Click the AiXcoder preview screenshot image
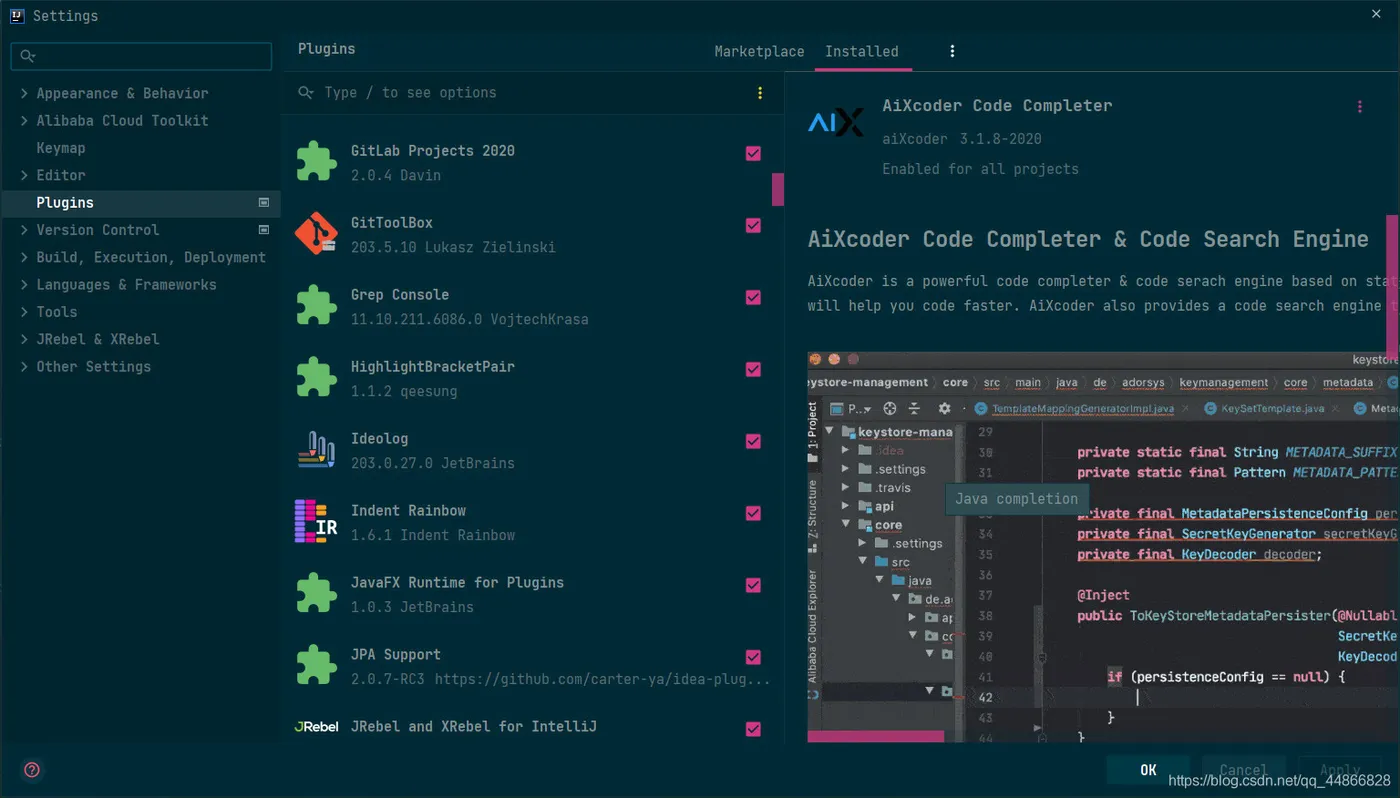1400x798 pixels. 1102,546
